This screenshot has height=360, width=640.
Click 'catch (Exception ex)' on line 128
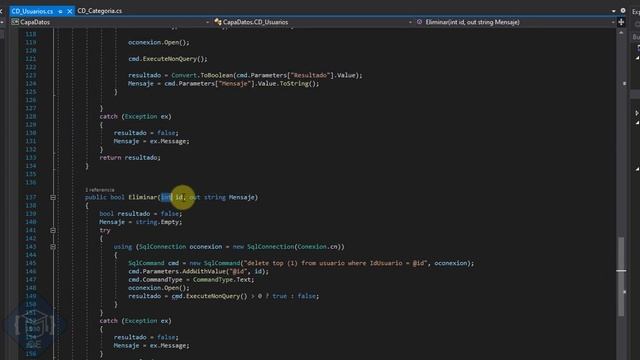click(136, 116)
